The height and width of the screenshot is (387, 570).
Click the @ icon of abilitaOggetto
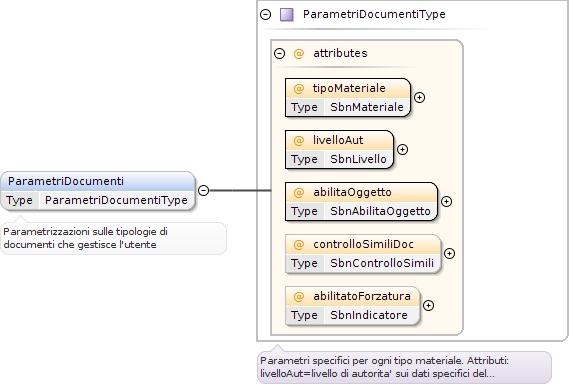coord(298,193)
